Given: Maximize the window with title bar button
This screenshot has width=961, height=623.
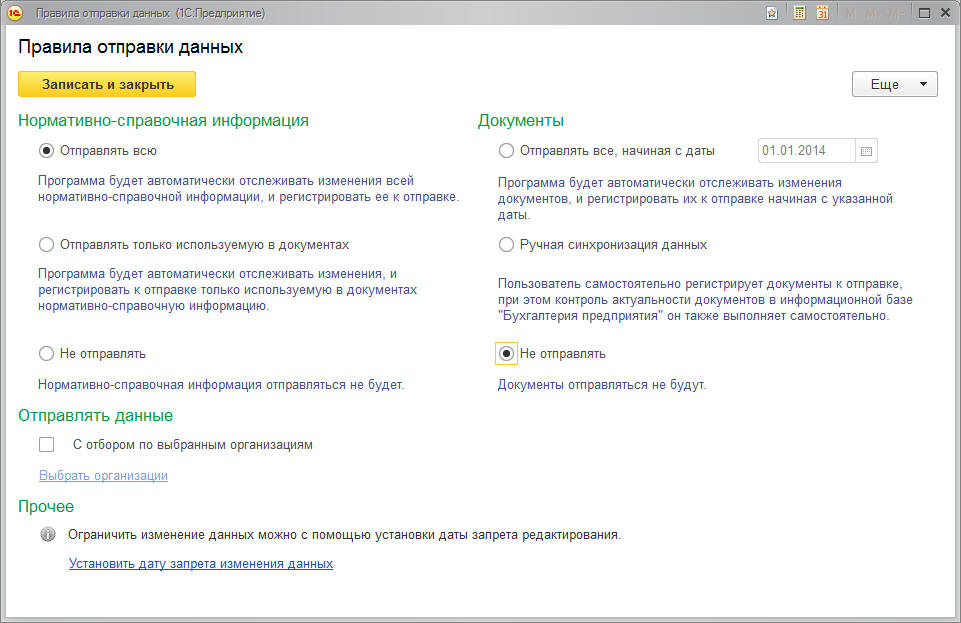Looking at the screenshot, I should pyautogui.click(x=923, y=13).
